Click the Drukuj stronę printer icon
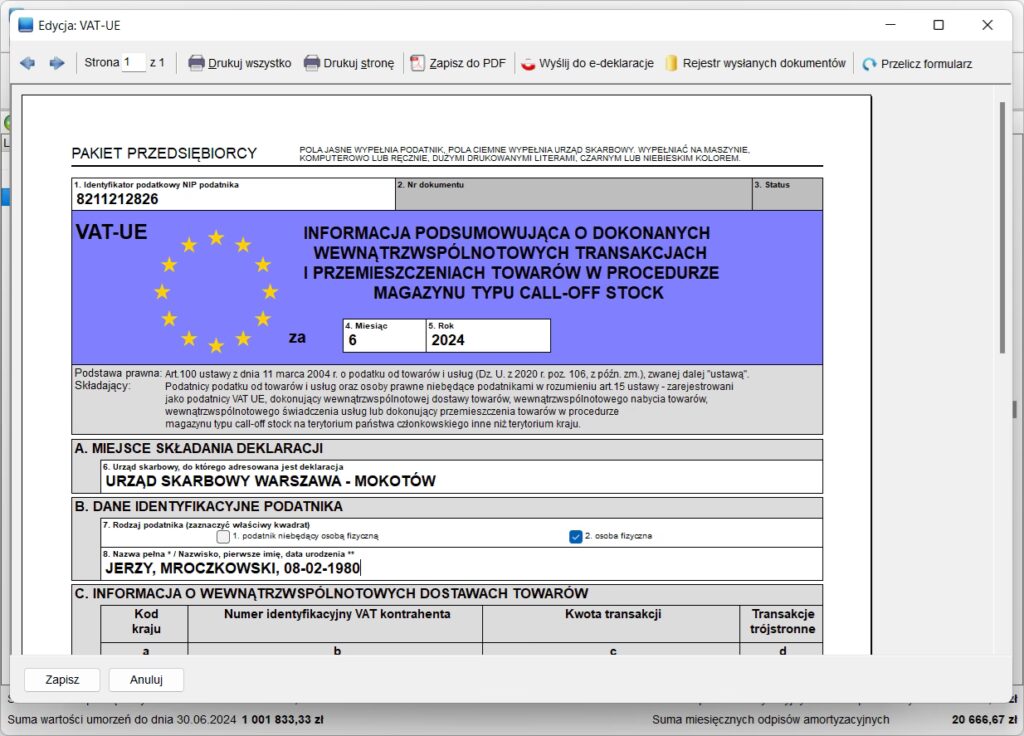 [312, 63]
